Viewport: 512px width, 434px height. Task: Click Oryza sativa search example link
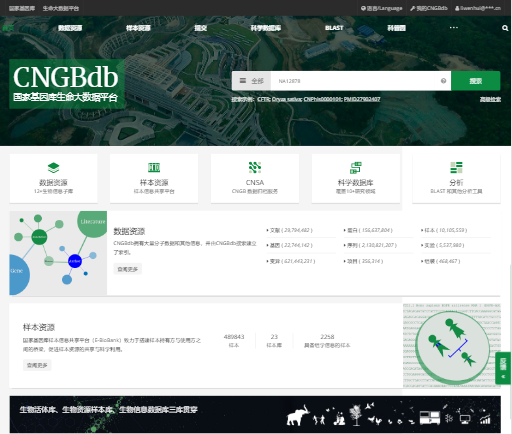(x=287, y=99)
